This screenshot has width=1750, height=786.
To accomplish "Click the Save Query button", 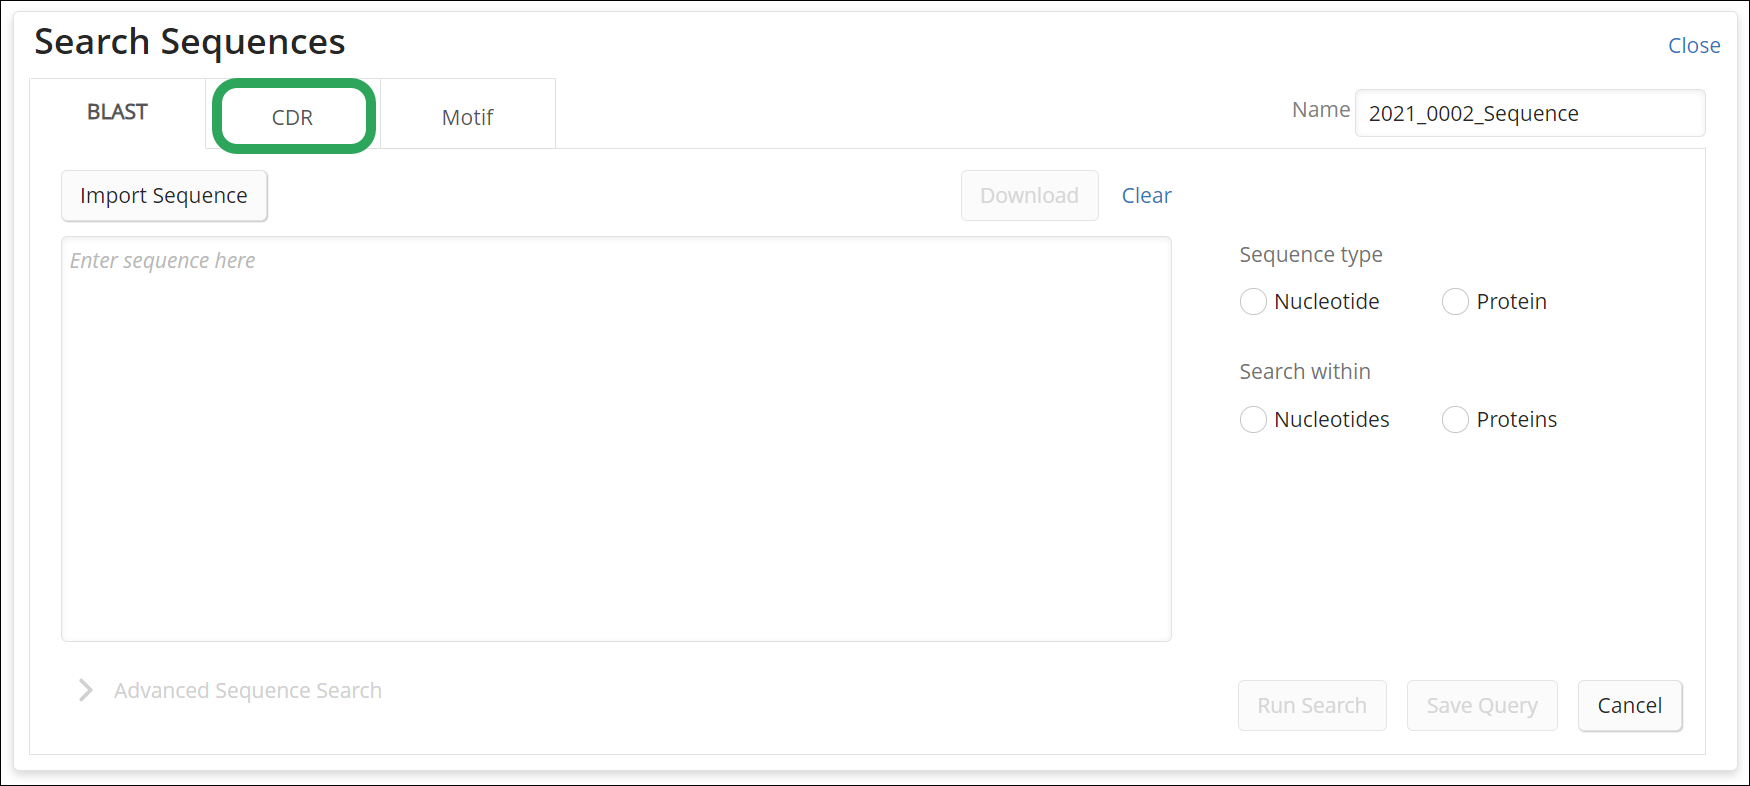I will click(x=1482, y=706).
